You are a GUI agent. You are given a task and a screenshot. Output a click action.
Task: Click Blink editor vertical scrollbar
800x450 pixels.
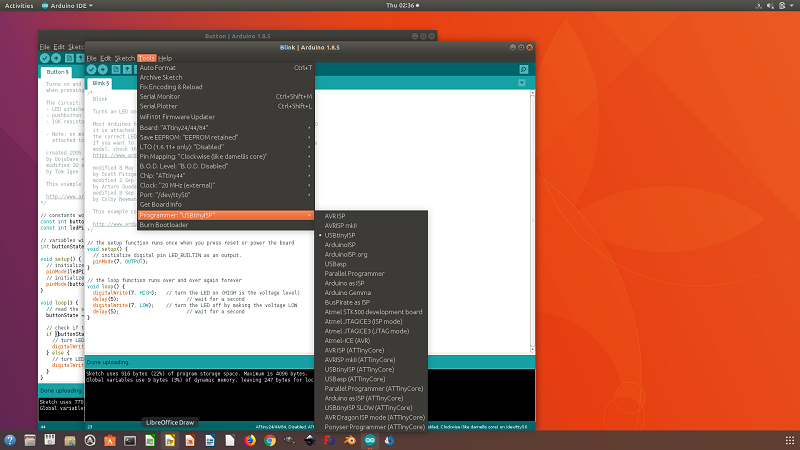pyautogui.click(x=532, y=221)
